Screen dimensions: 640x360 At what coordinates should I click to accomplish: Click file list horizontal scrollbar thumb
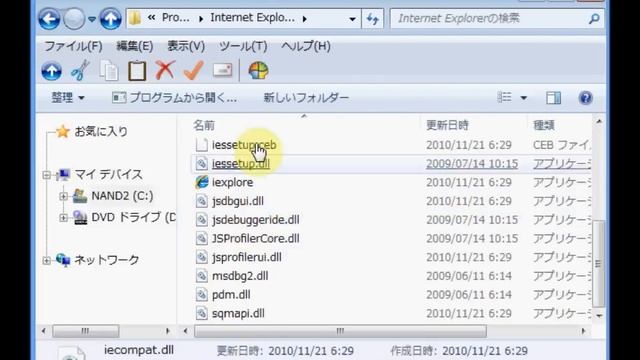coord(340,331)
